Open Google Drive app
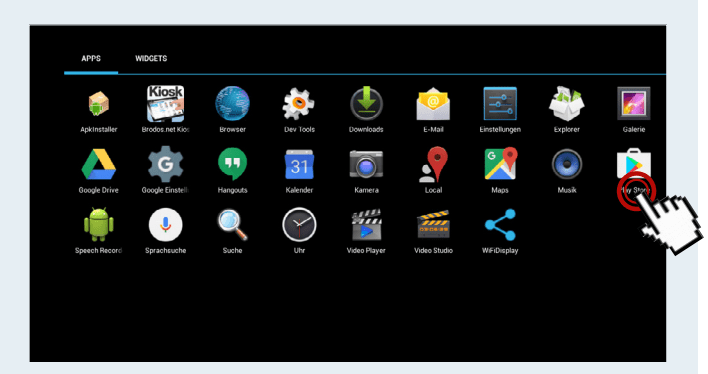Screen dimensions: 708x374 (x=98, y=164)
